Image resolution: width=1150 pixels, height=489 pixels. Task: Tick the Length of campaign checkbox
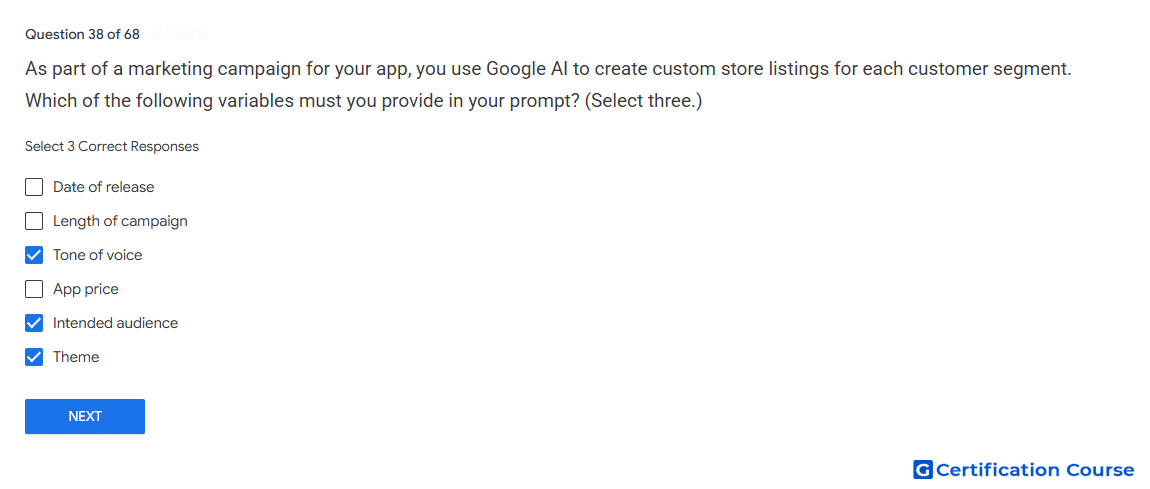click(x=34, y=221)
